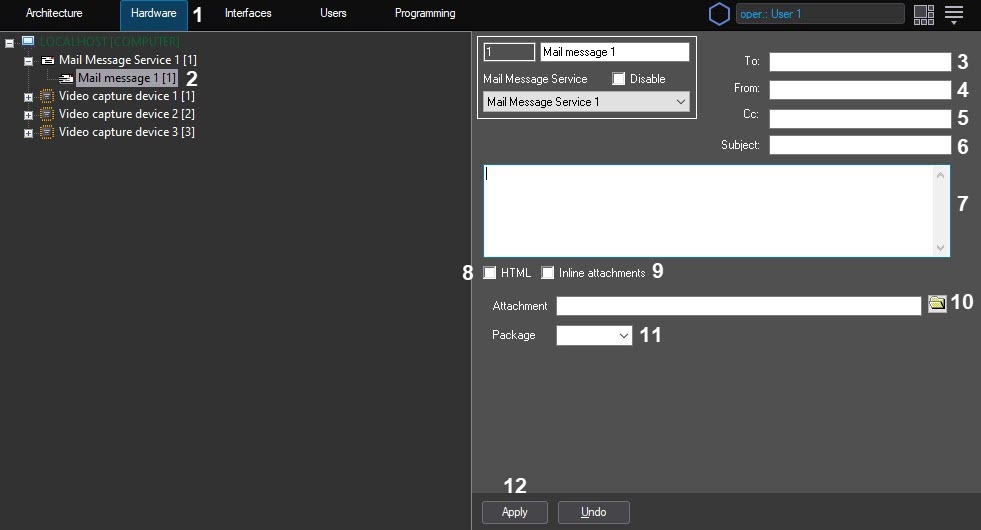Enable the HTML checkbox
The width and height of the screenshot is (981, 530).
[490, 273]
